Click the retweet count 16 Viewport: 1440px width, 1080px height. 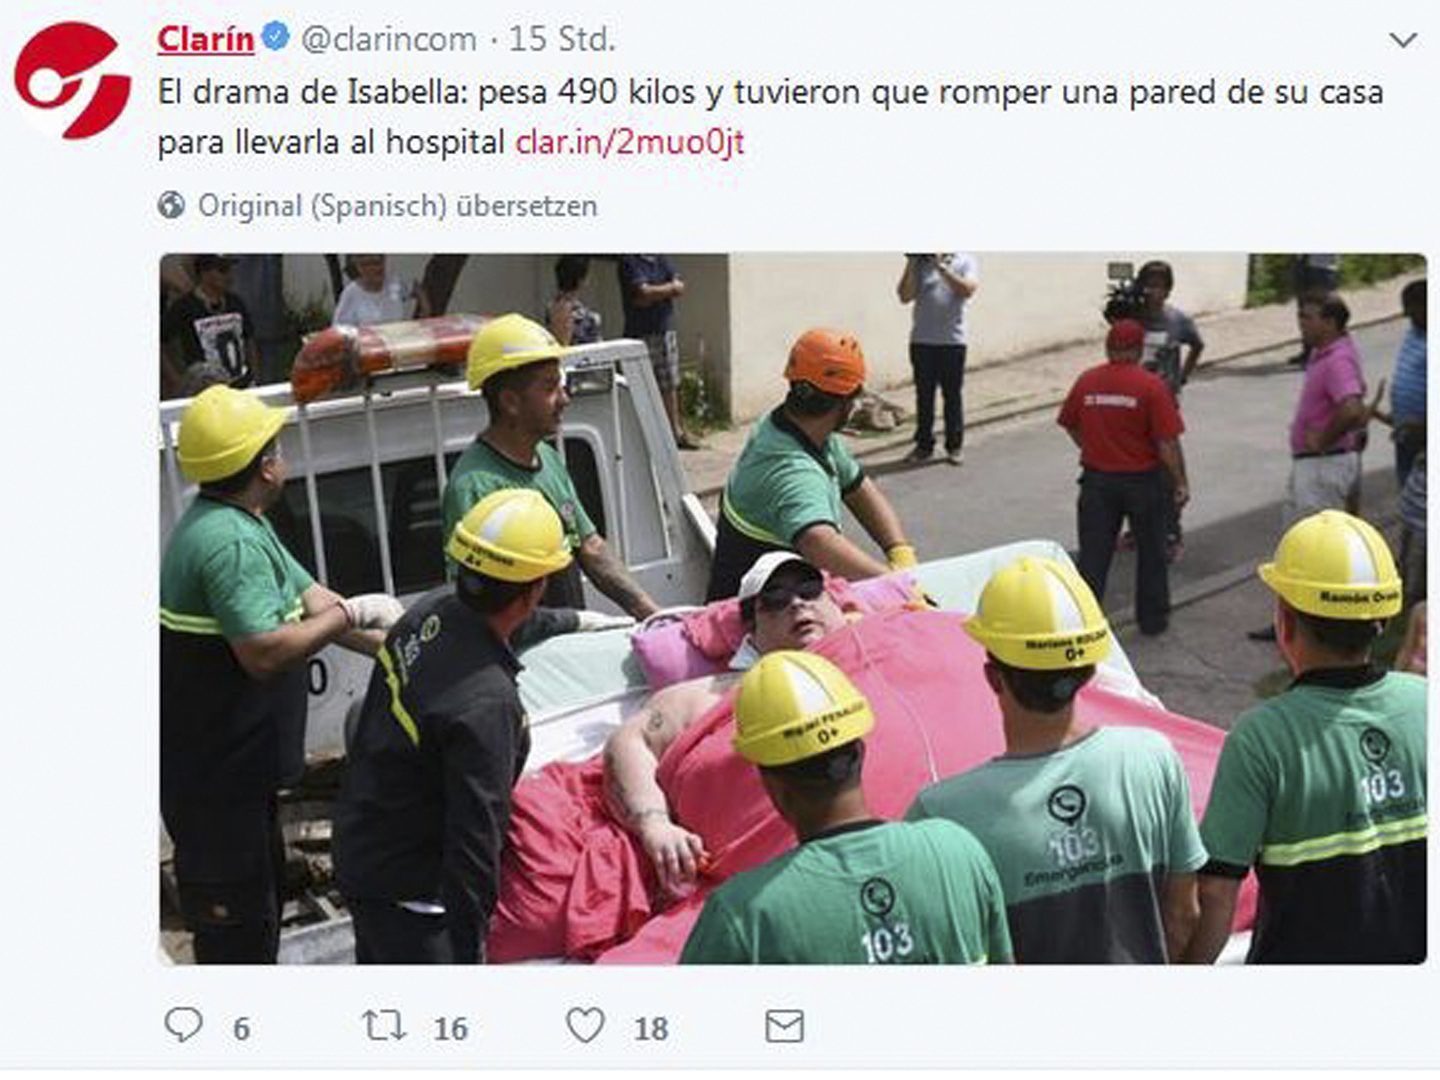(450, 1028)
